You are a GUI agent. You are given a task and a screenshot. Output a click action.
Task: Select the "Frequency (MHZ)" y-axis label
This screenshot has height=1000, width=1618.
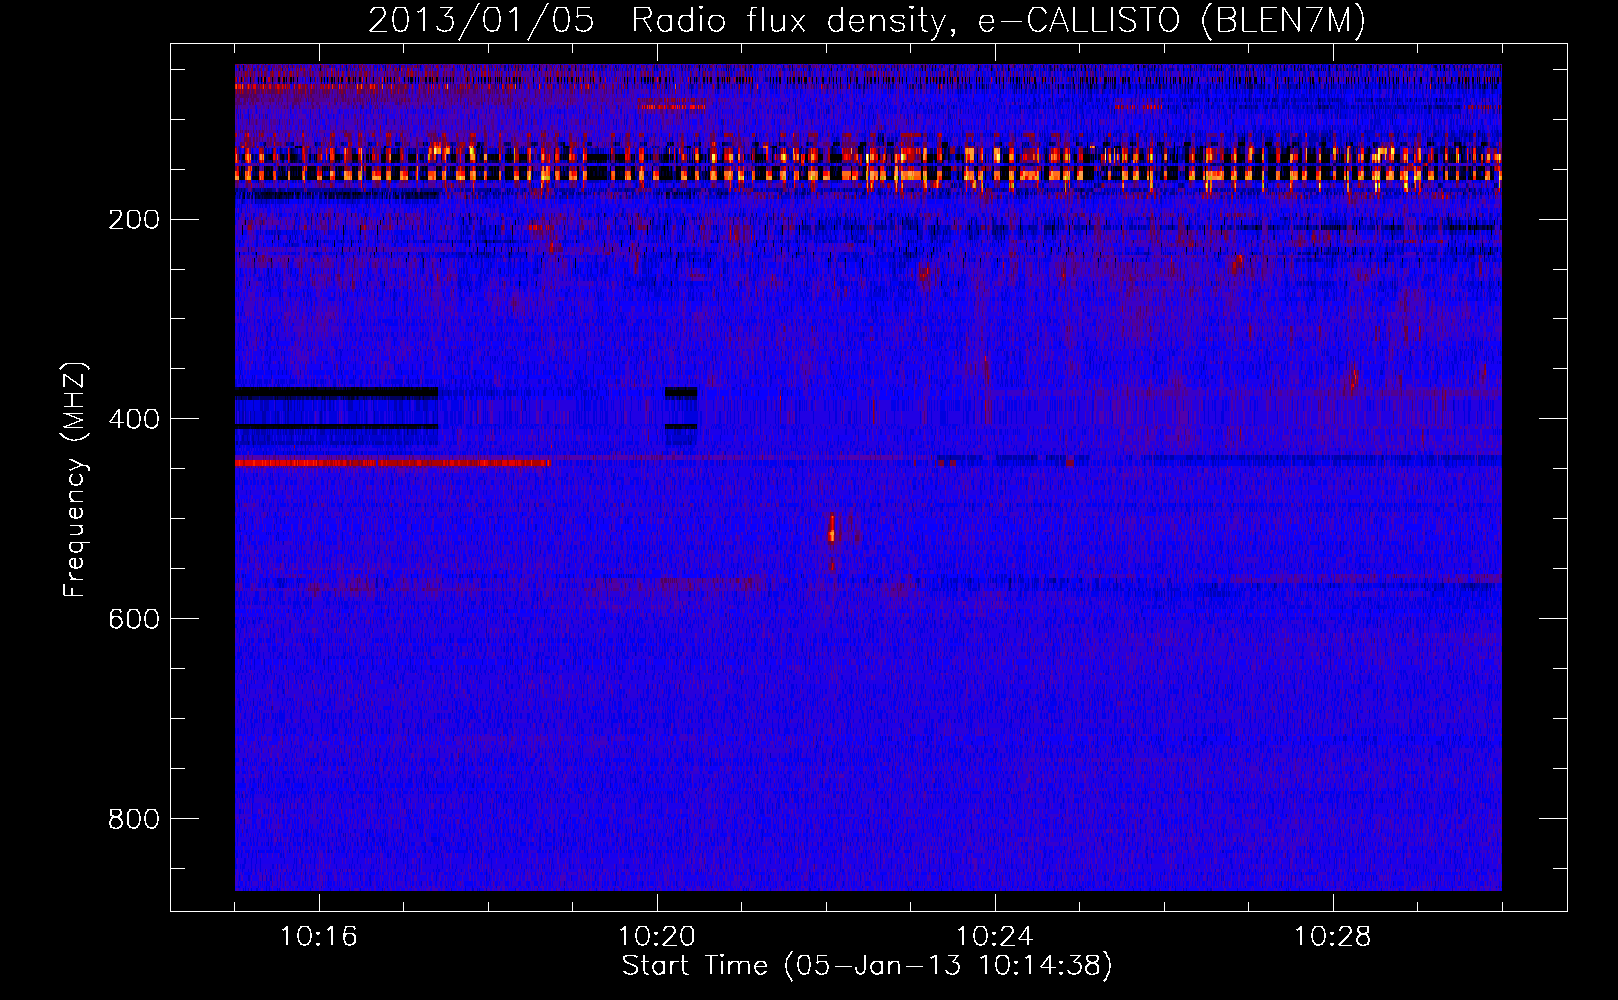[x=75, y=480]
